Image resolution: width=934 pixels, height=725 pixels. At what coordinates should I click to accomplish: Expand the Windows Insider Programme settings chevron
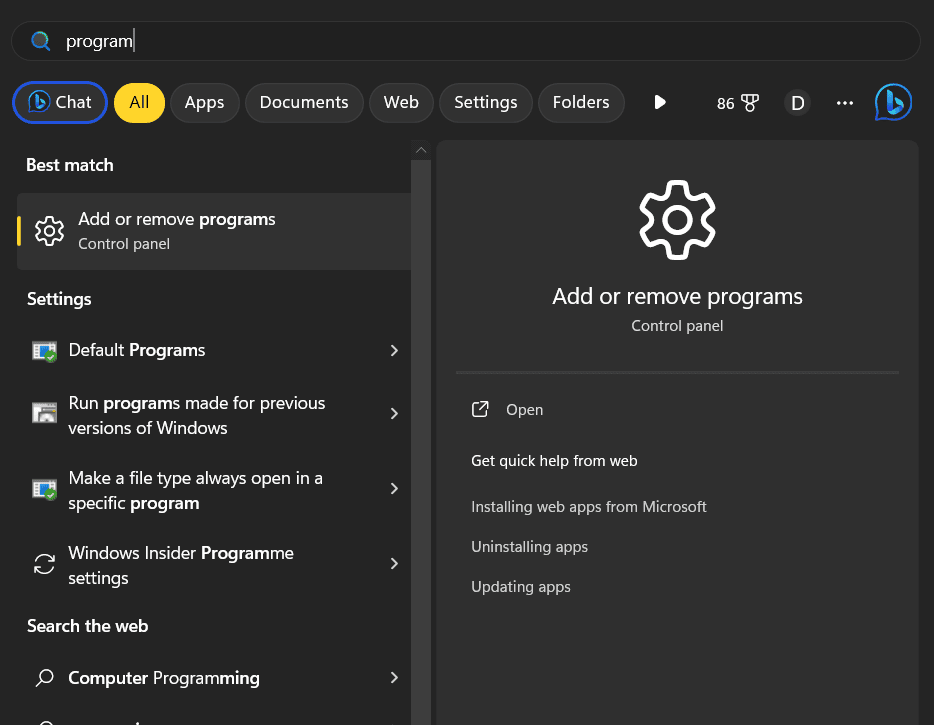(394, 564)
